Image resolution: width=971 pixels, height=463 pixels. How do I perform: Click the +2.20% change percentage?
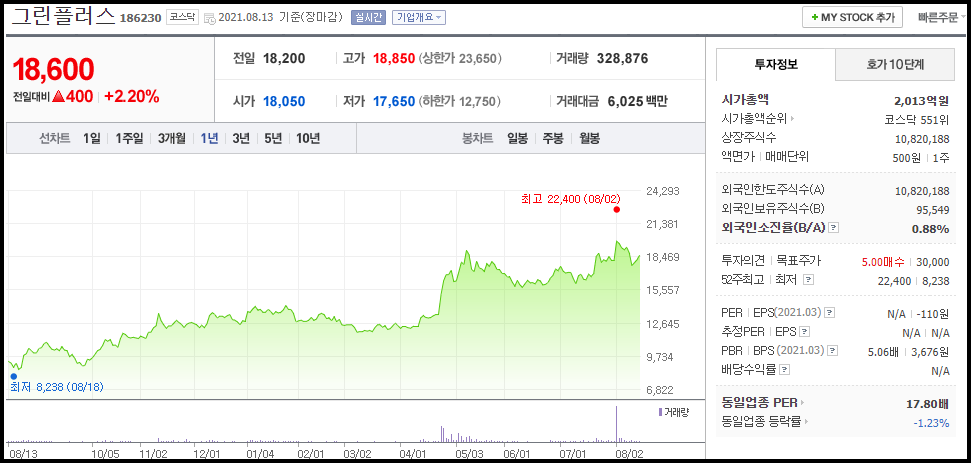tap(131, 97)
